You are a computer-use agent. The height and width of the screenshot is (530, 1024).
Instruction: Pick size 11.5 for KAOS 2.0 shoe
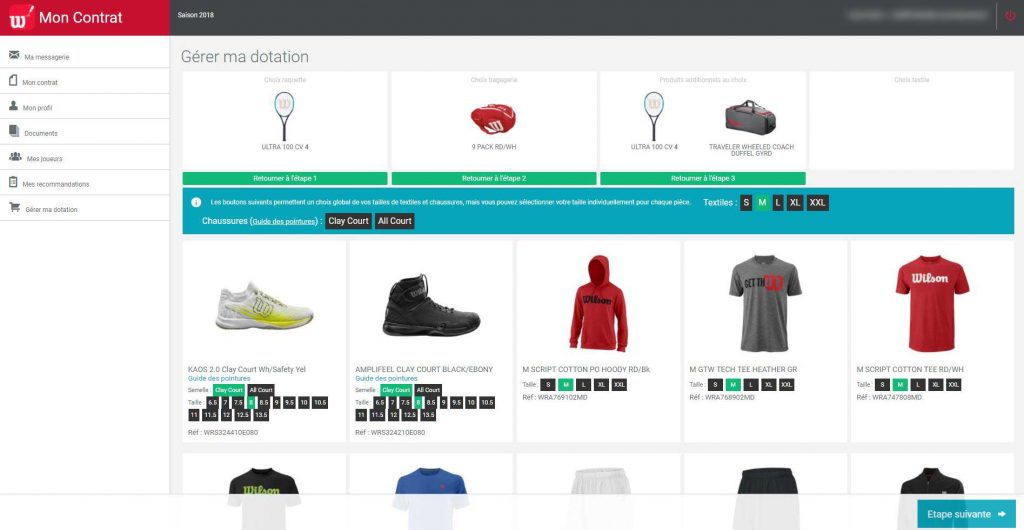(x=210, y=415)
